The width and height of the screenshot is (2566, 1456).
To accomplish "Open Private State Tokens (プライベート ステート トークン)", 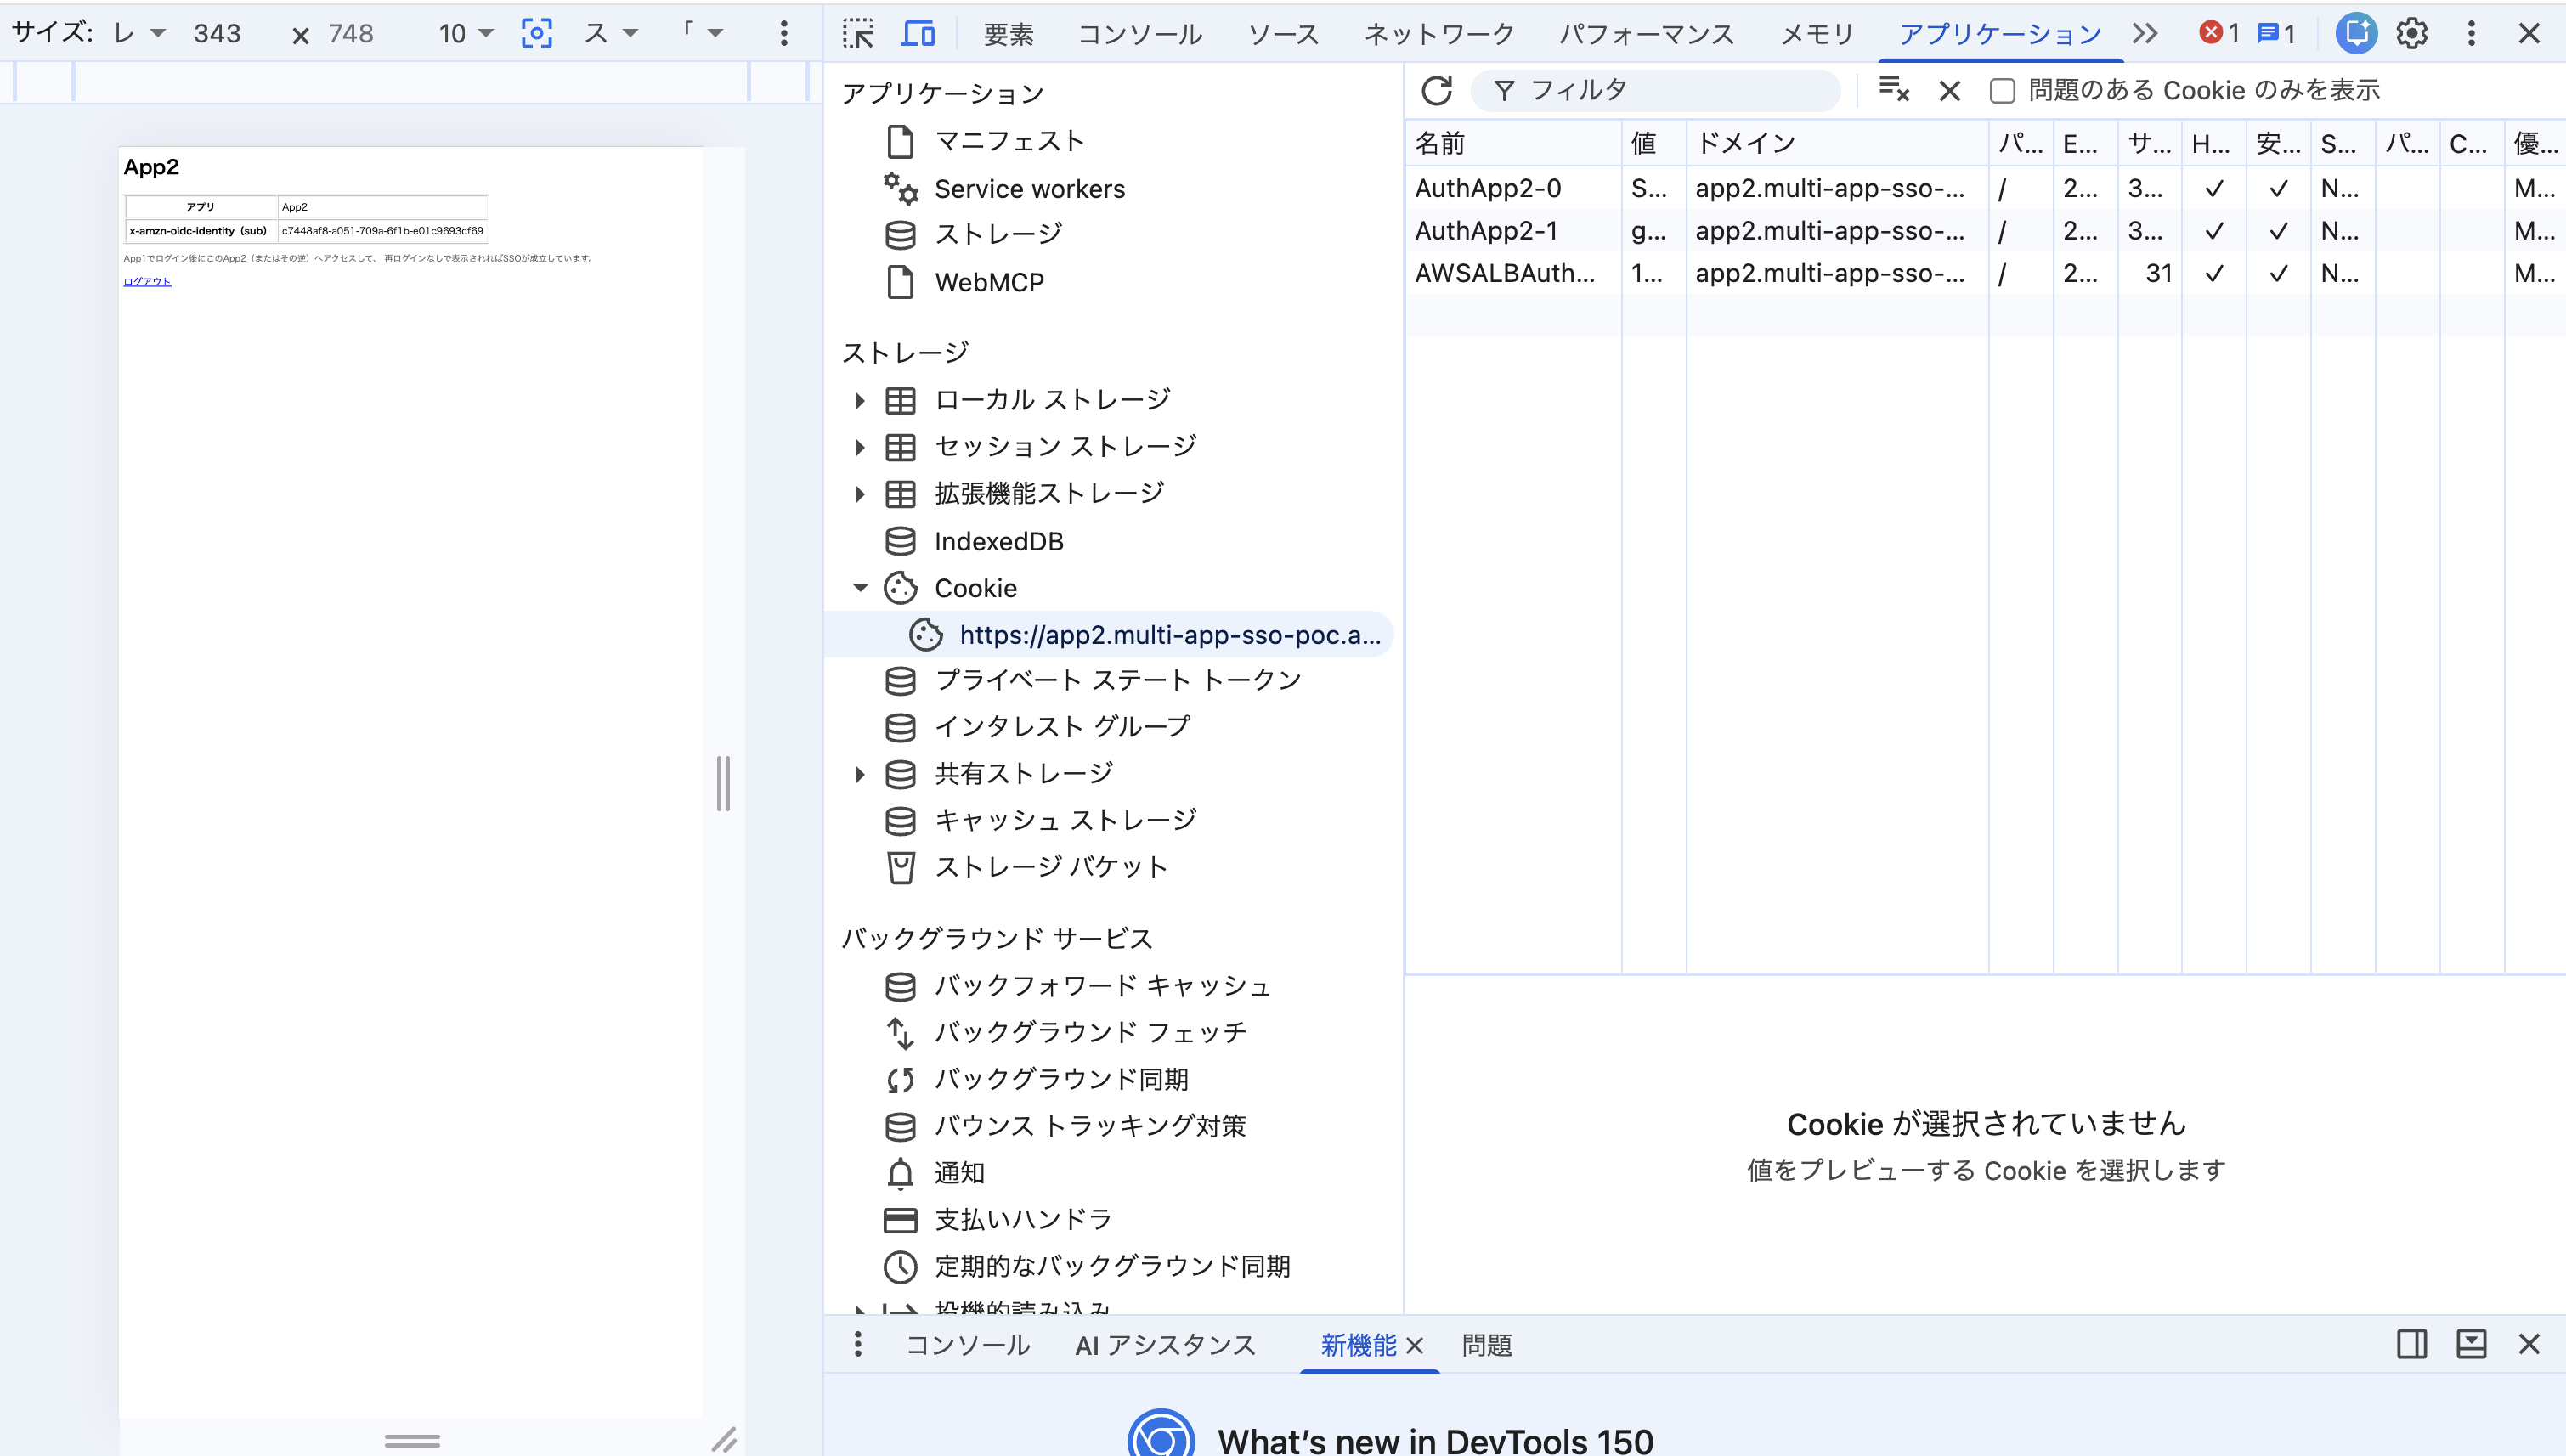I will coord(1093,681).
